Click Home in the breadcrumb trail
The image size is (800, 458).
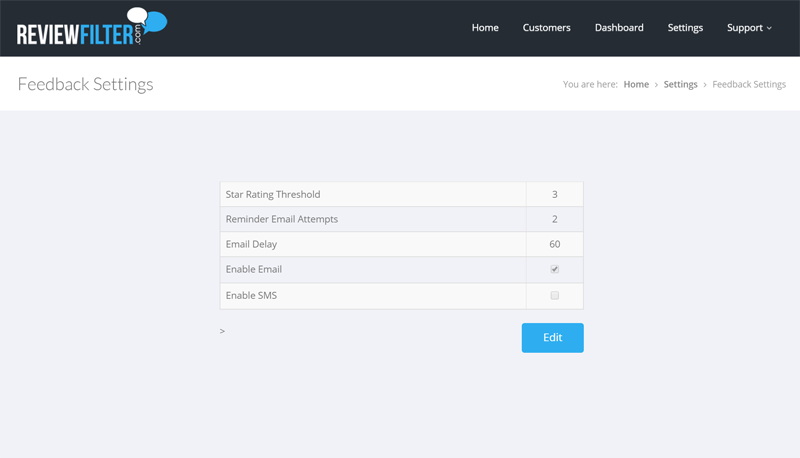[636, 84]
